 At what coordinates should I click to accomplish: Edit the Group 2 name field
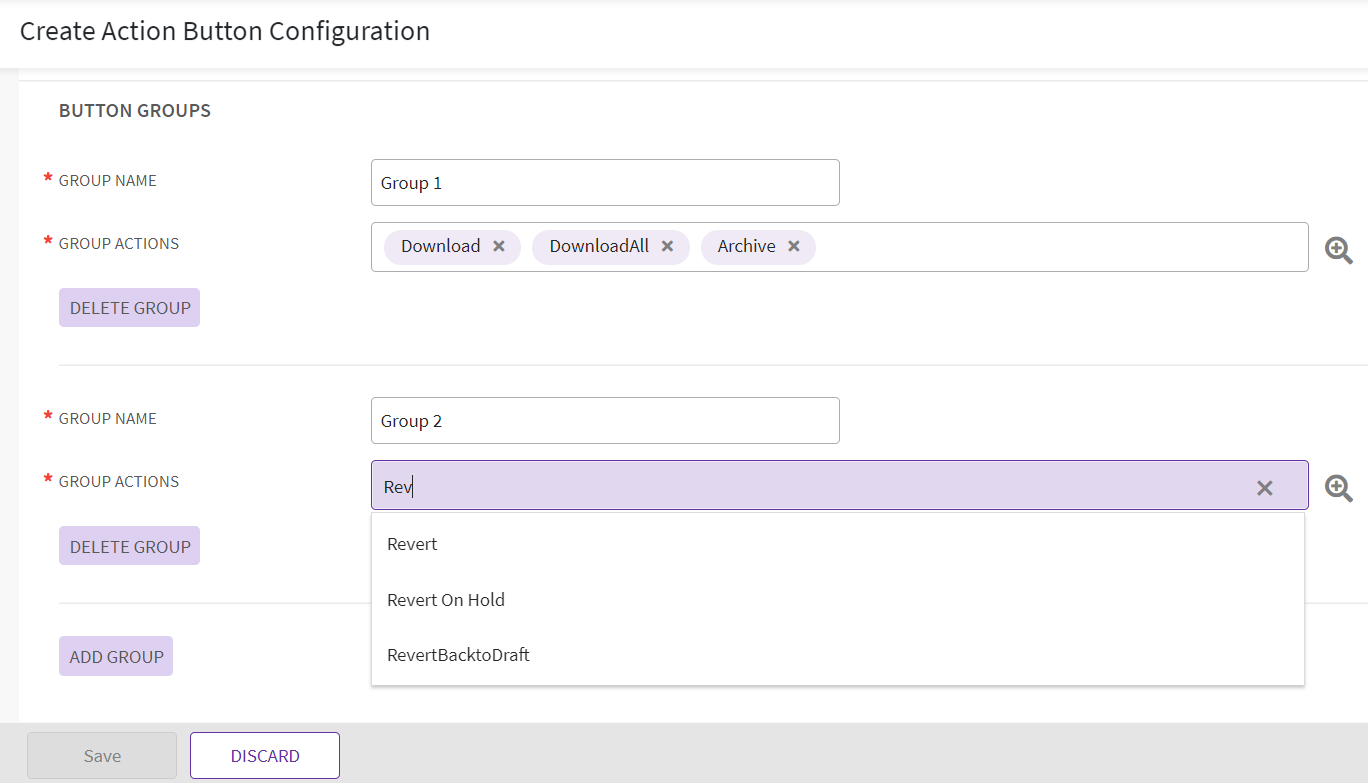click(604, 421)
